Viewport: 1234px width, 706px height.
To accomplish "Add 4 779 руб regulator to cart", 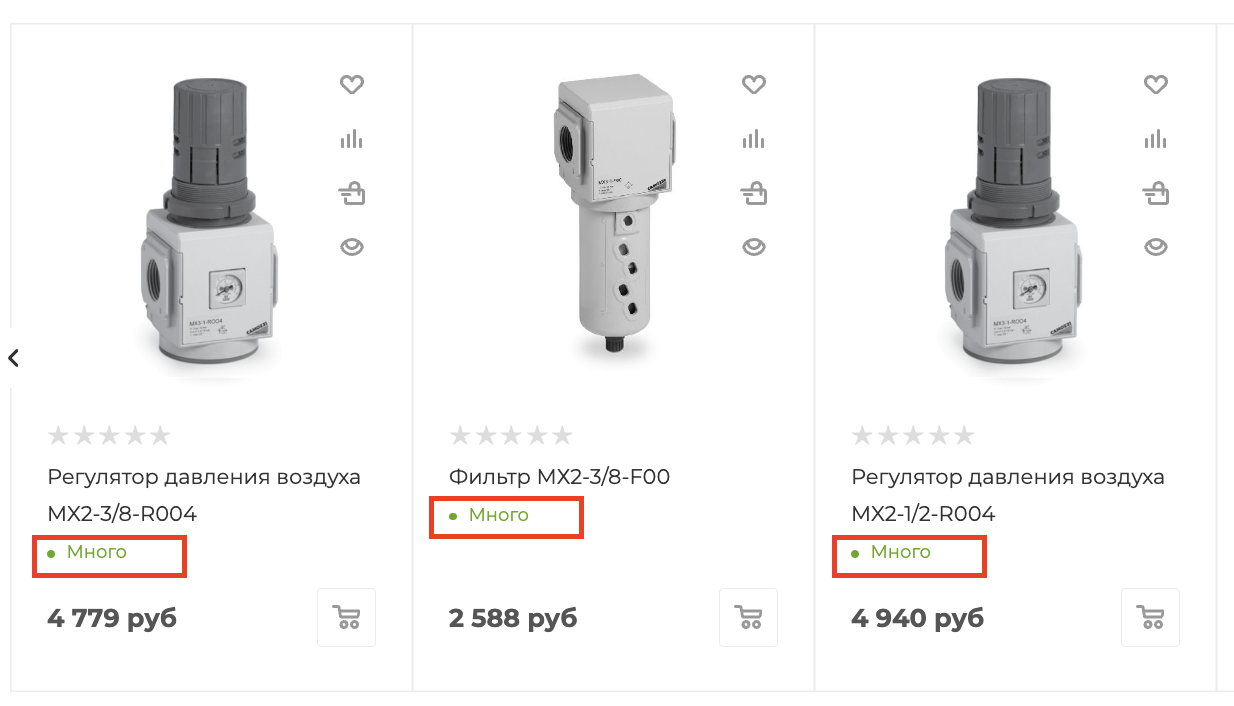I will point(347,617).
